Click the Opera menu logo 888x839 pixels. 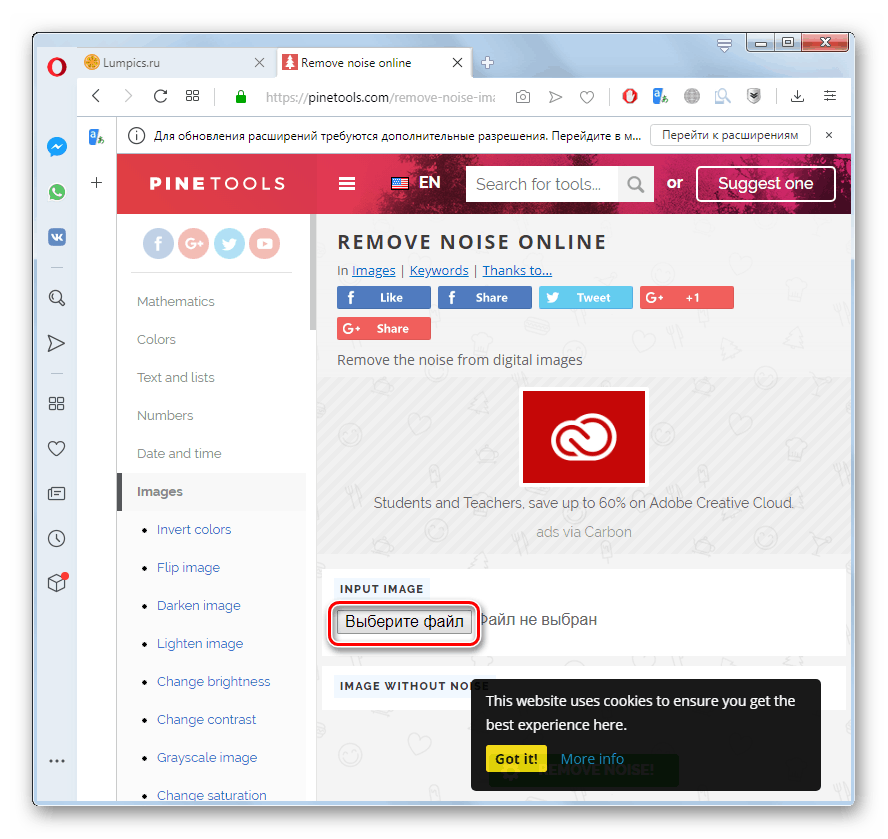coord(57,67)
